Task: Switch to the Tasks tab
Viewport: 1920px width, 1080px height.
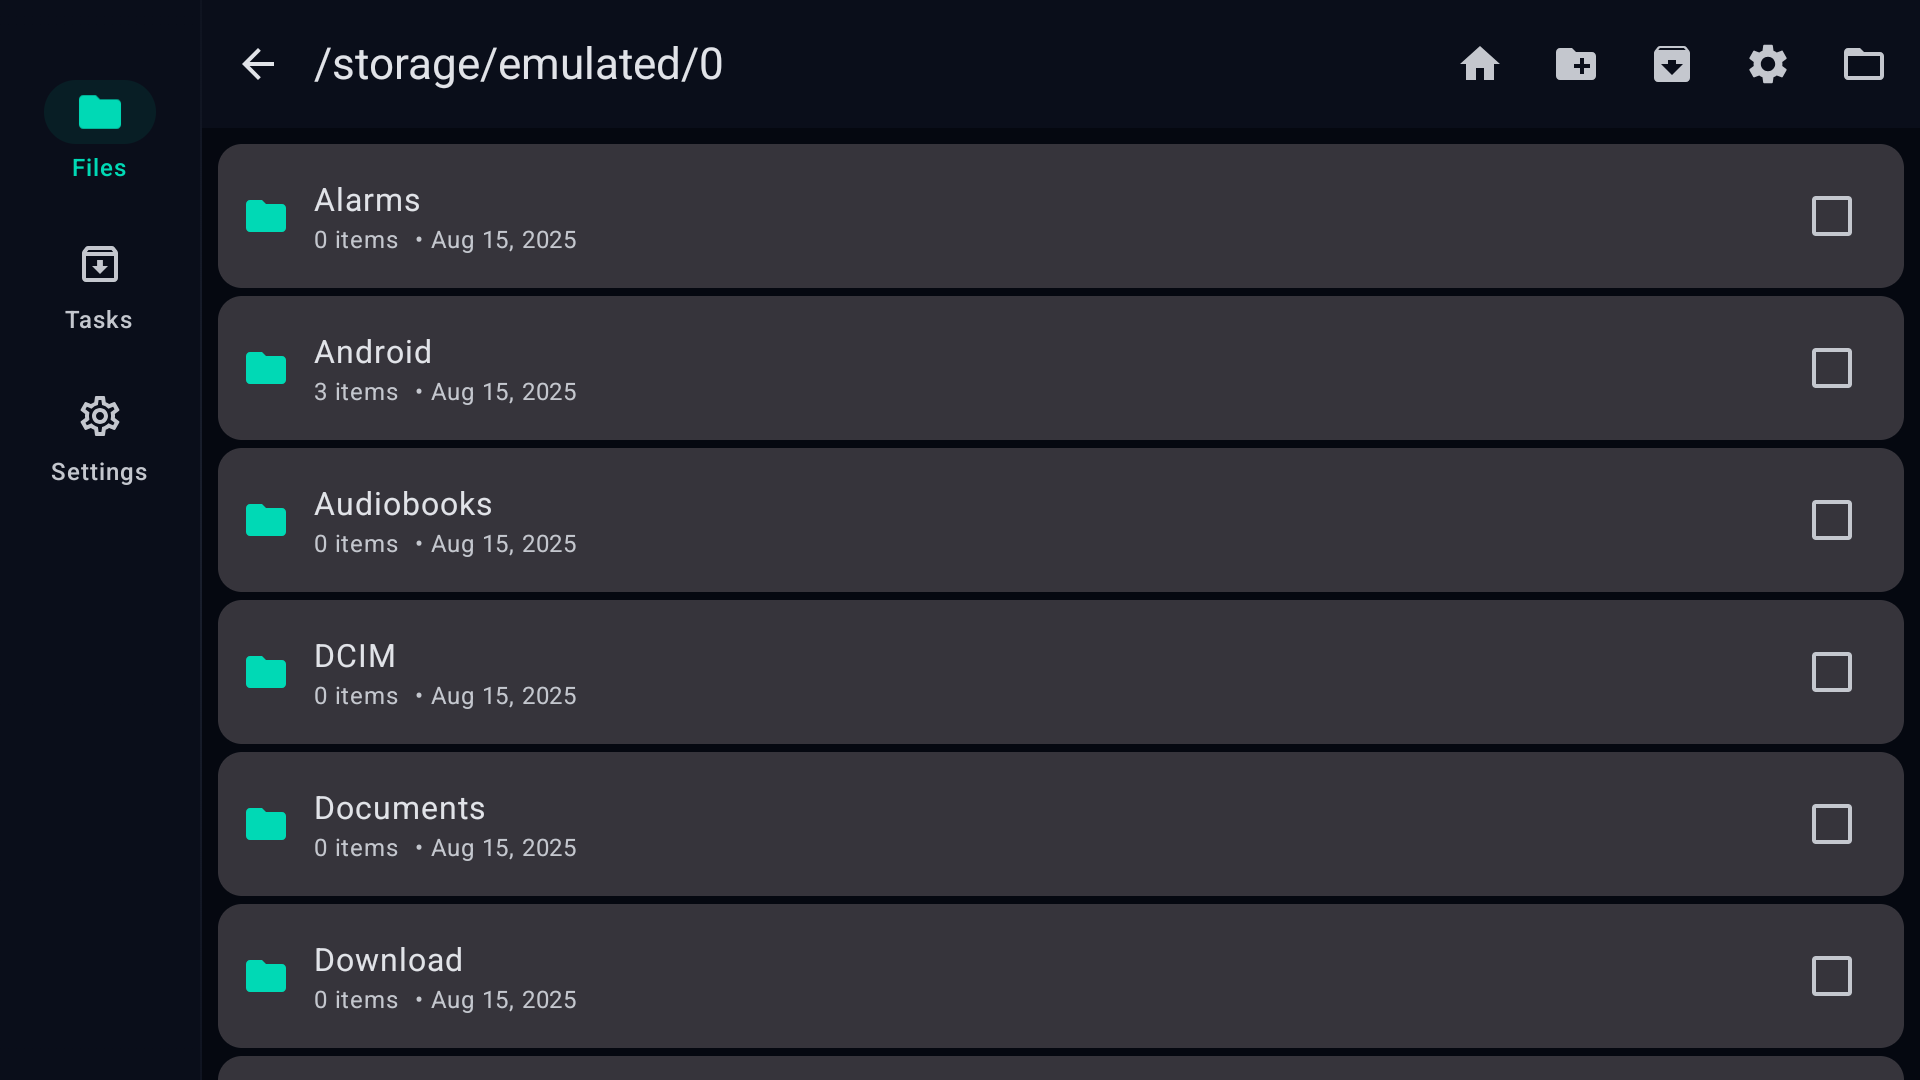Action: click(99, 288)
